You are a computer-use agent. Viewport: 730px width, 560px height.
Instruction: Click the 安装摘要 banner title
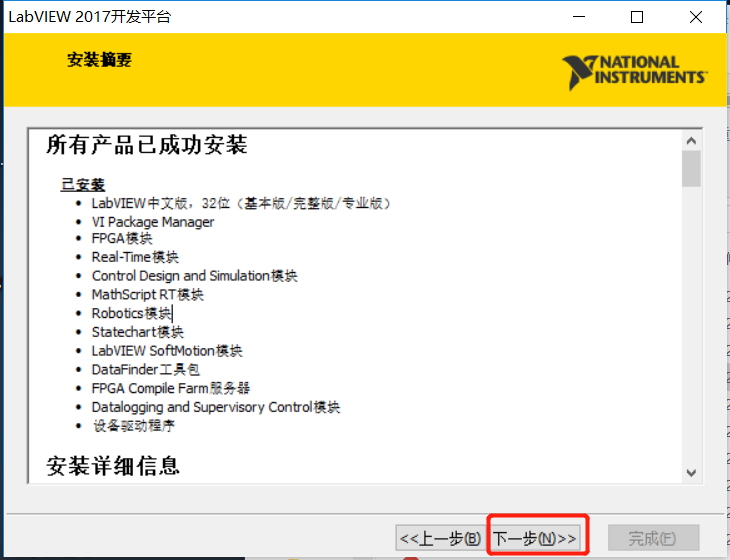point(100,60)
